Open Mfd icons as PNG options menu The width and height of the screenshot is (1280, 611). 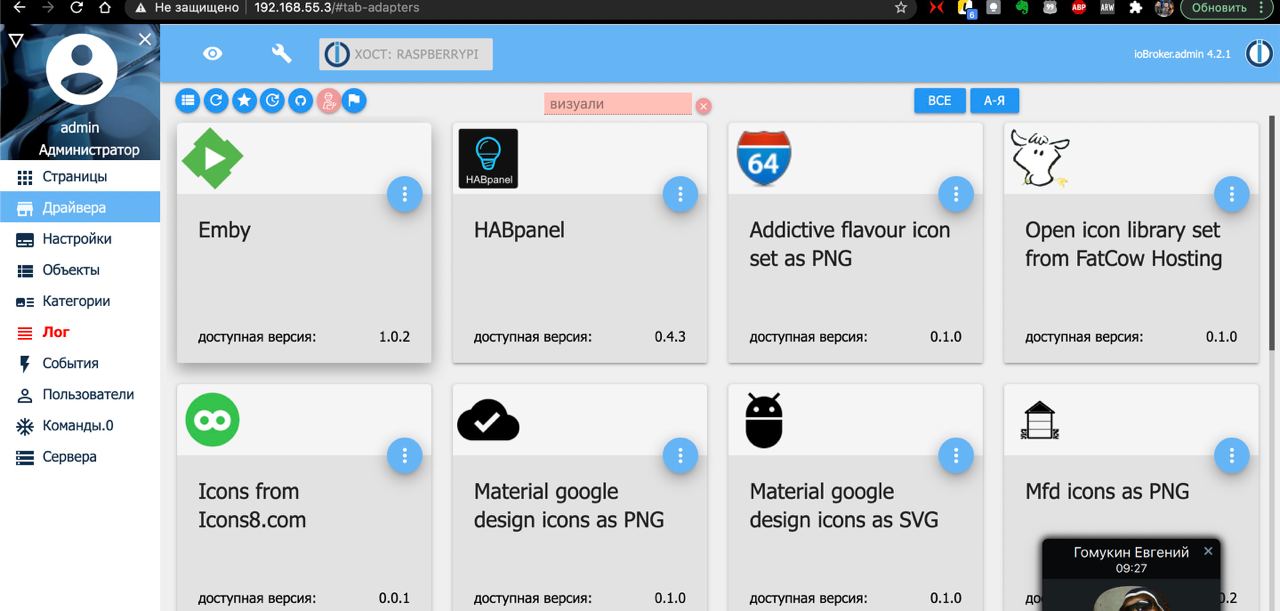1231,455
